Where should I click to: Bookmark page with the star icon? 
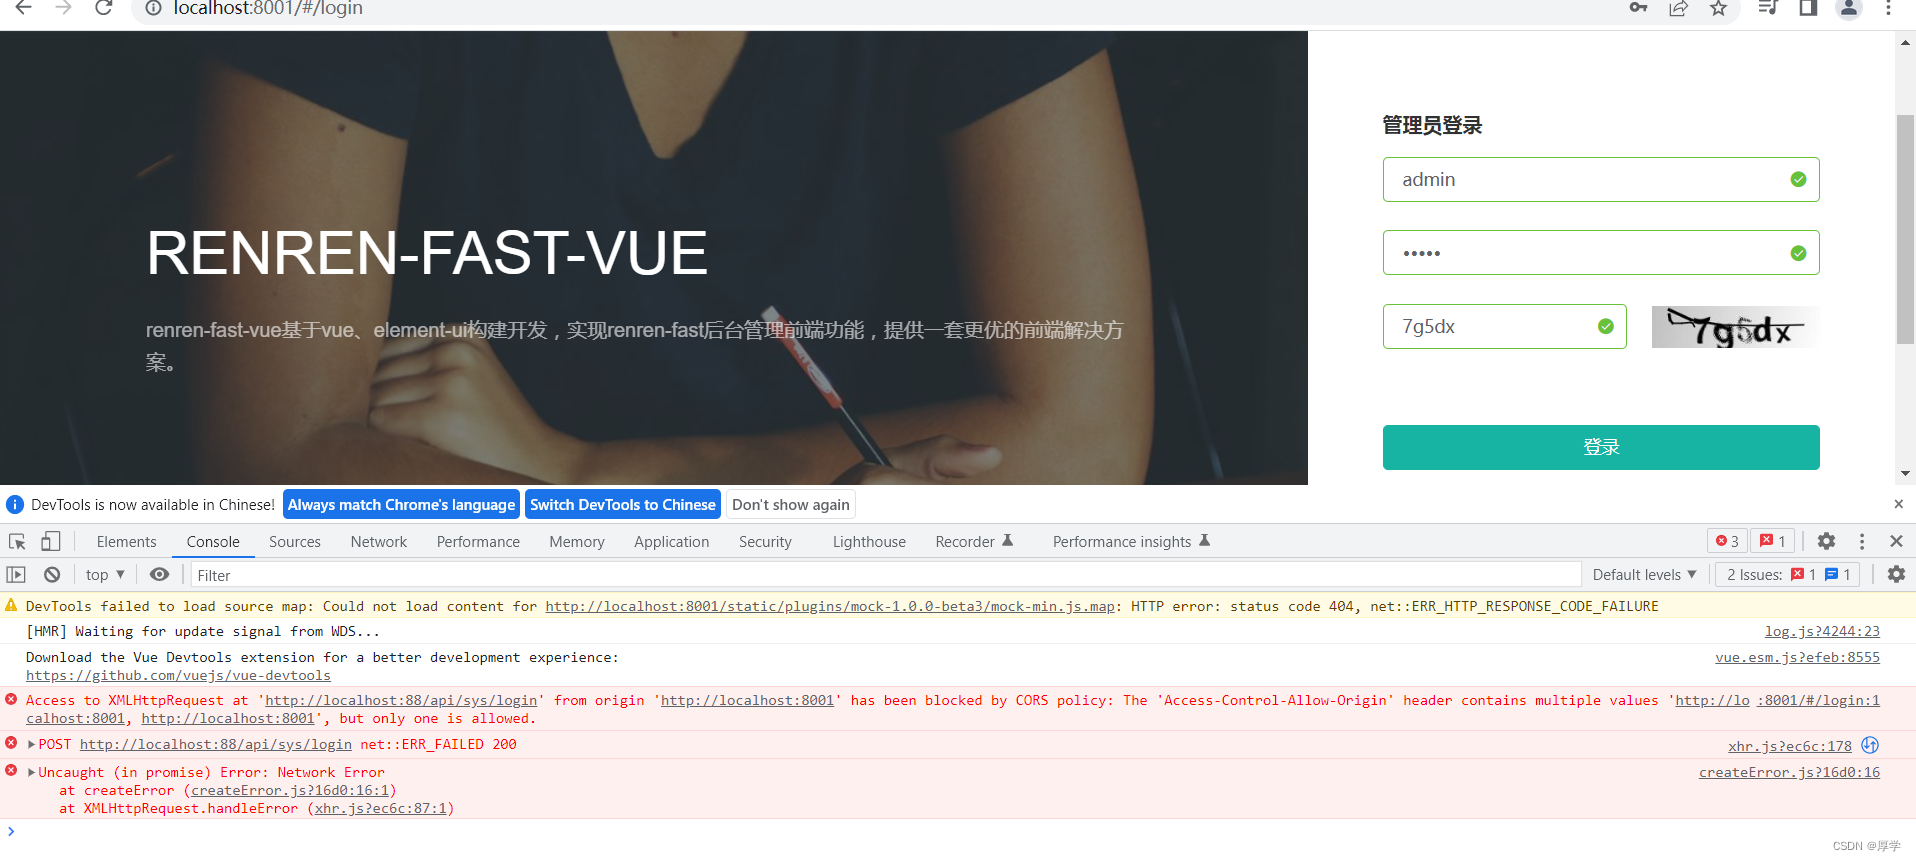(1718, 8)
